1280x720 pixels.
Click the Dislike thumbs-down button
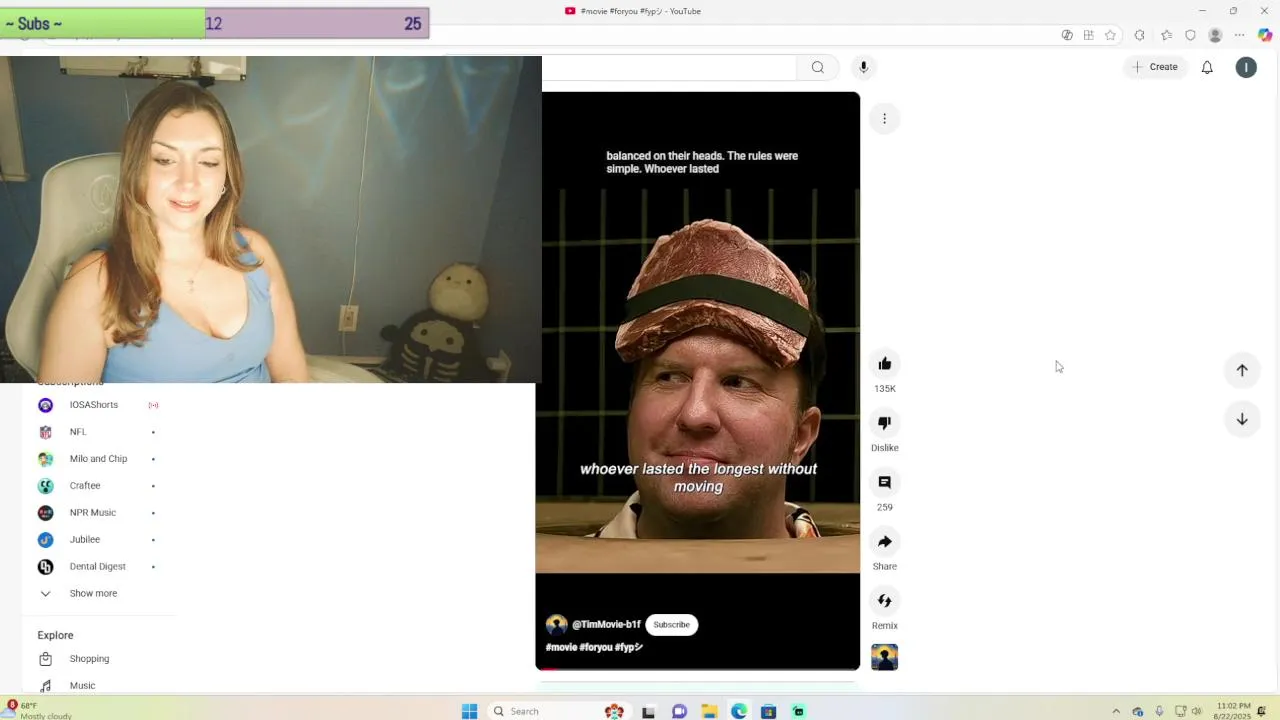pyautogui.click(x=884, y=423)
